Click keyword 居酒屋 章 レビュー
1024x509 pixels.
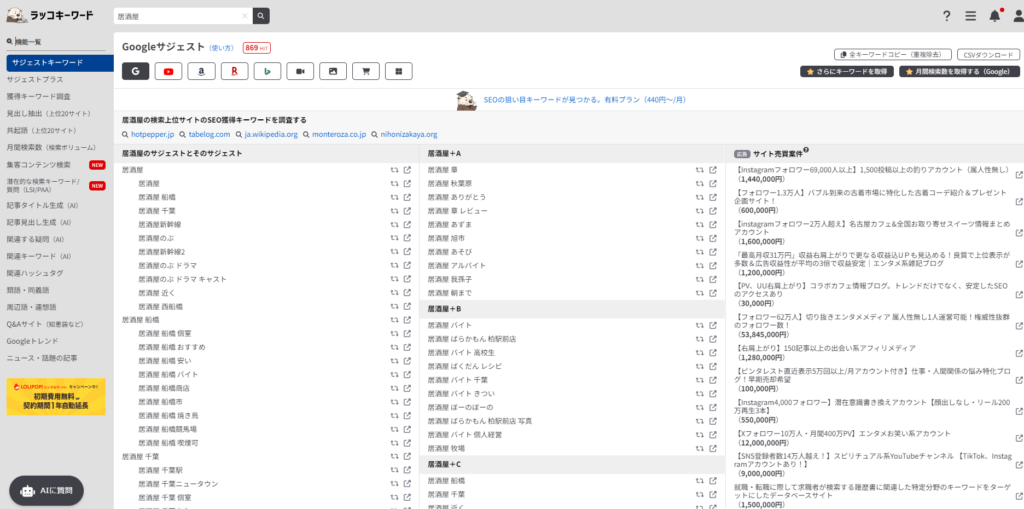coord(457,211)
